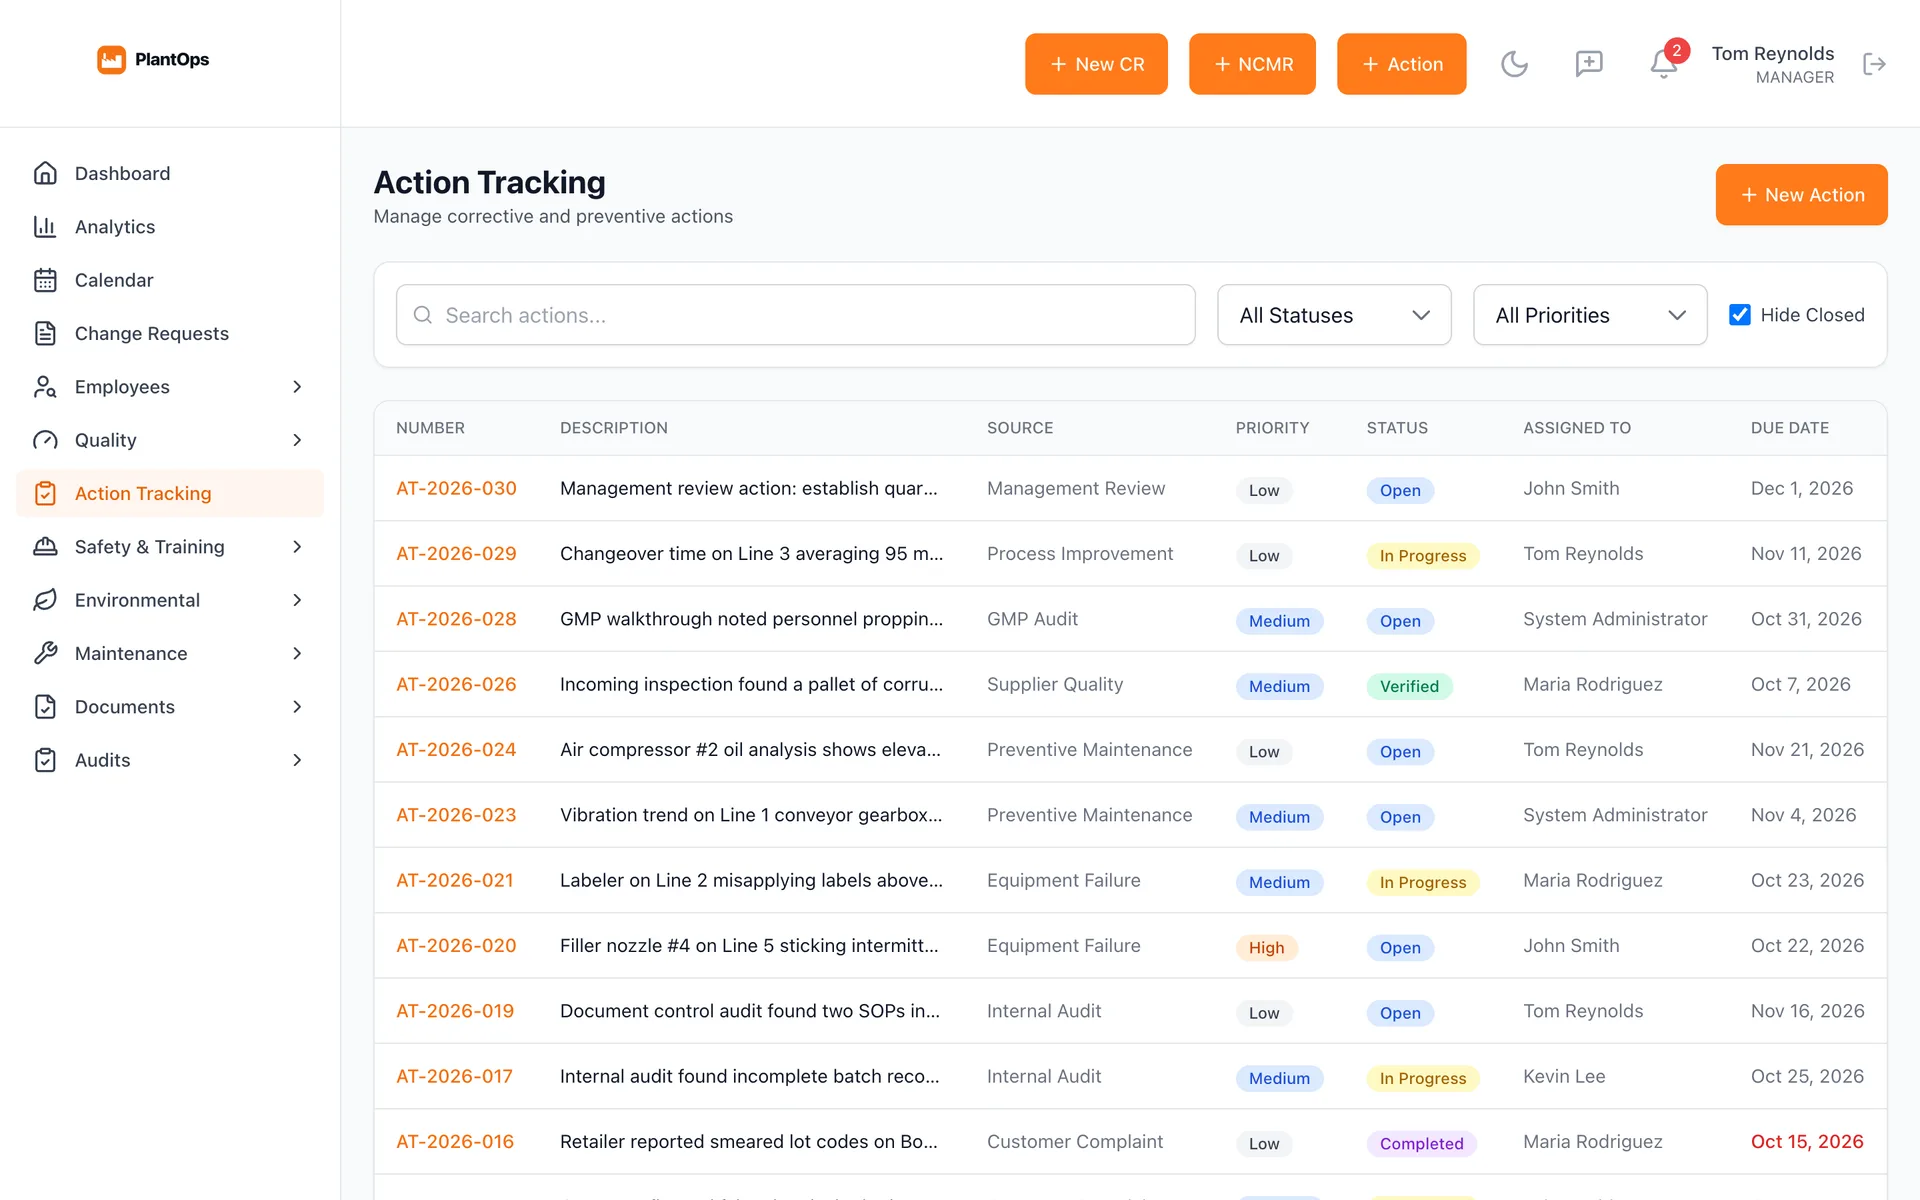Expand the Employees submenu chevron

click(297, 387)
